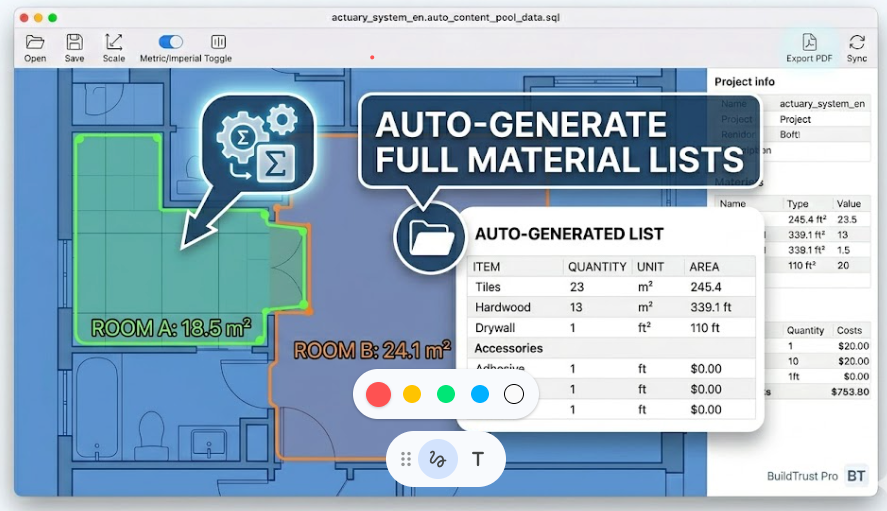The image size is (887, 511).
Task: Select the freehand draw tool
Action: [x=437, y=459]
